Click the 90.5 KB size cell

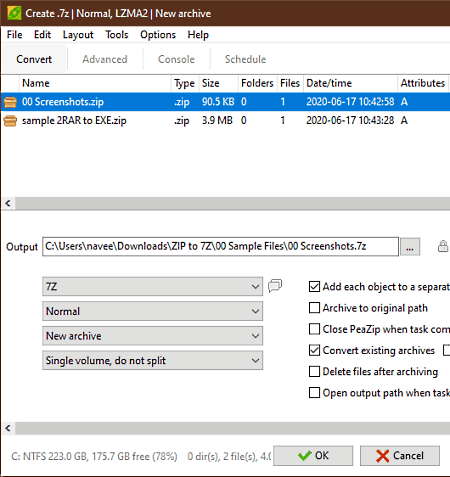218,102
